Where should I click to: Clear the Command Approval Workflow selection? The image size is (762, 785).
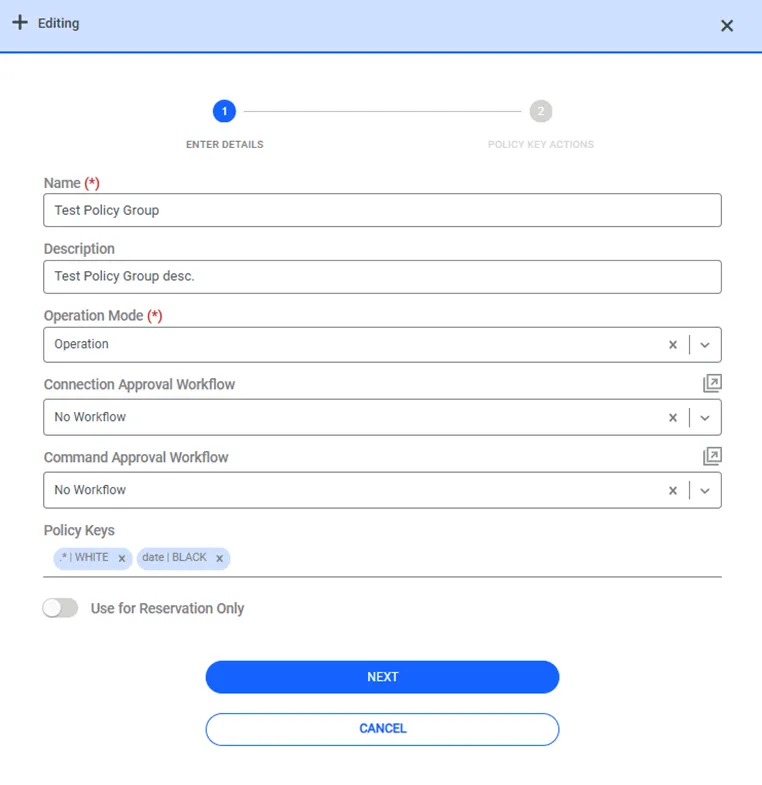pyautogui.click(x=673, y=491)
